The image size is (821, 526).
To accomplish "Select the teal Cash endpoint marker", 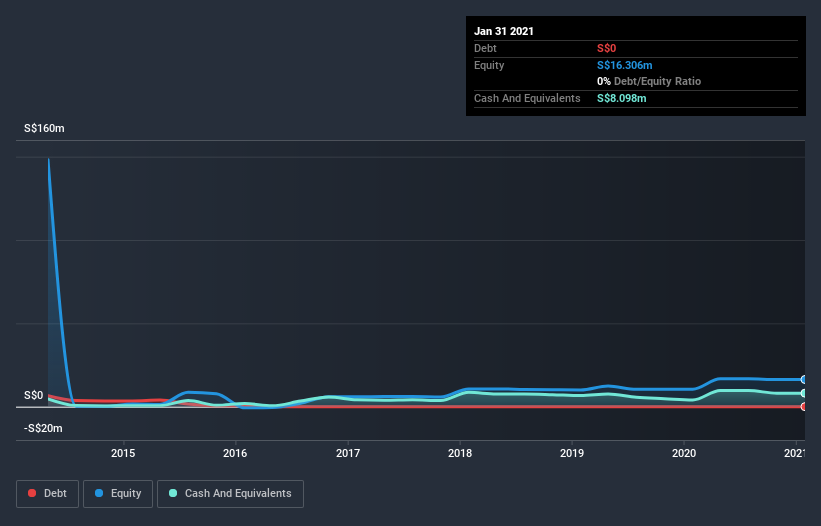I will pyautogui.click(x=804, y=393).
